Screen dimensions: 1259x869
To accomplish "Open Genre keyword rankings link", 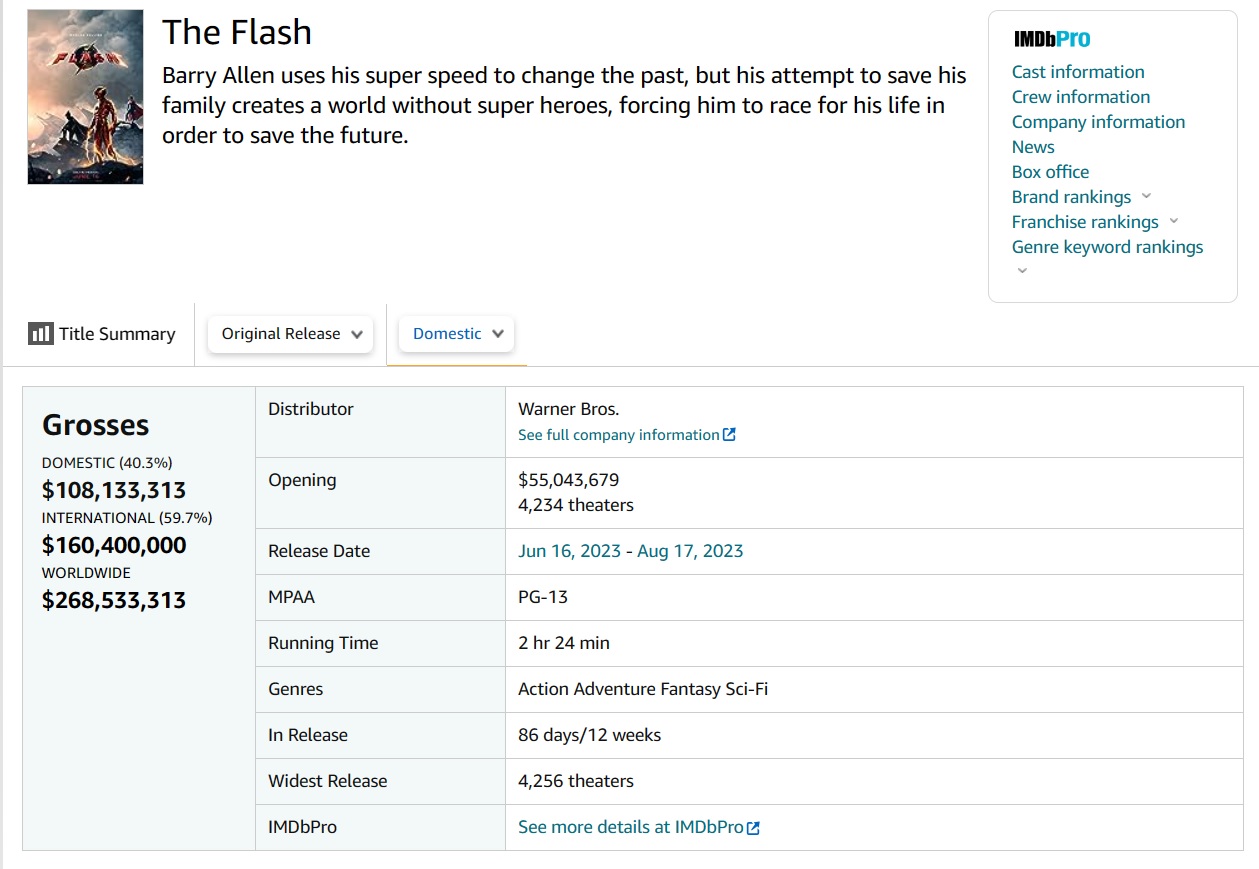I will [x=1107, y=247].
